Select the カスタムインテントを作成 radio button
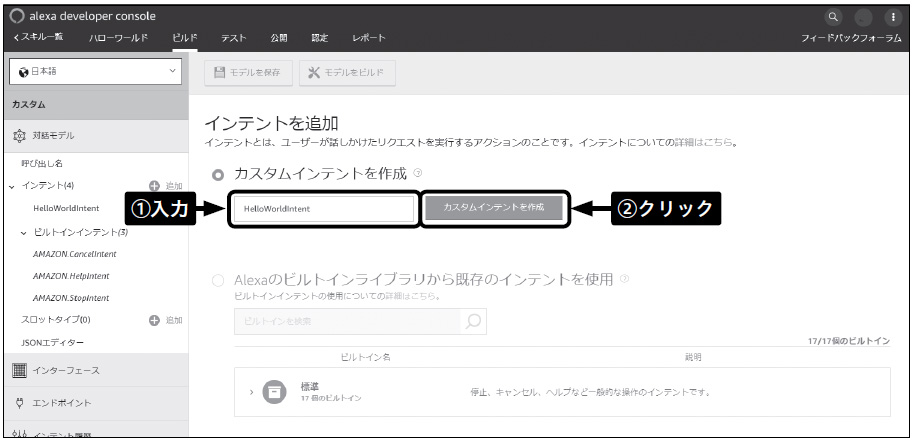913x441 pixels. (218, 174)
